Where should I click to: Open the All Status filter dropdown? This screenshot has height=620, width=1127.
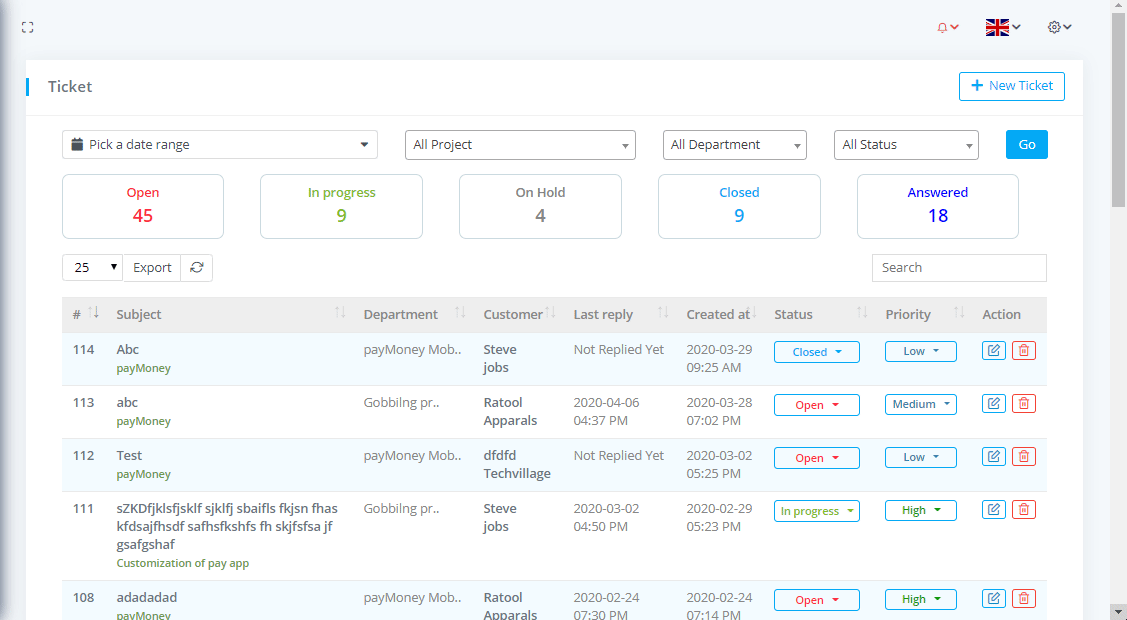[905, 145]
